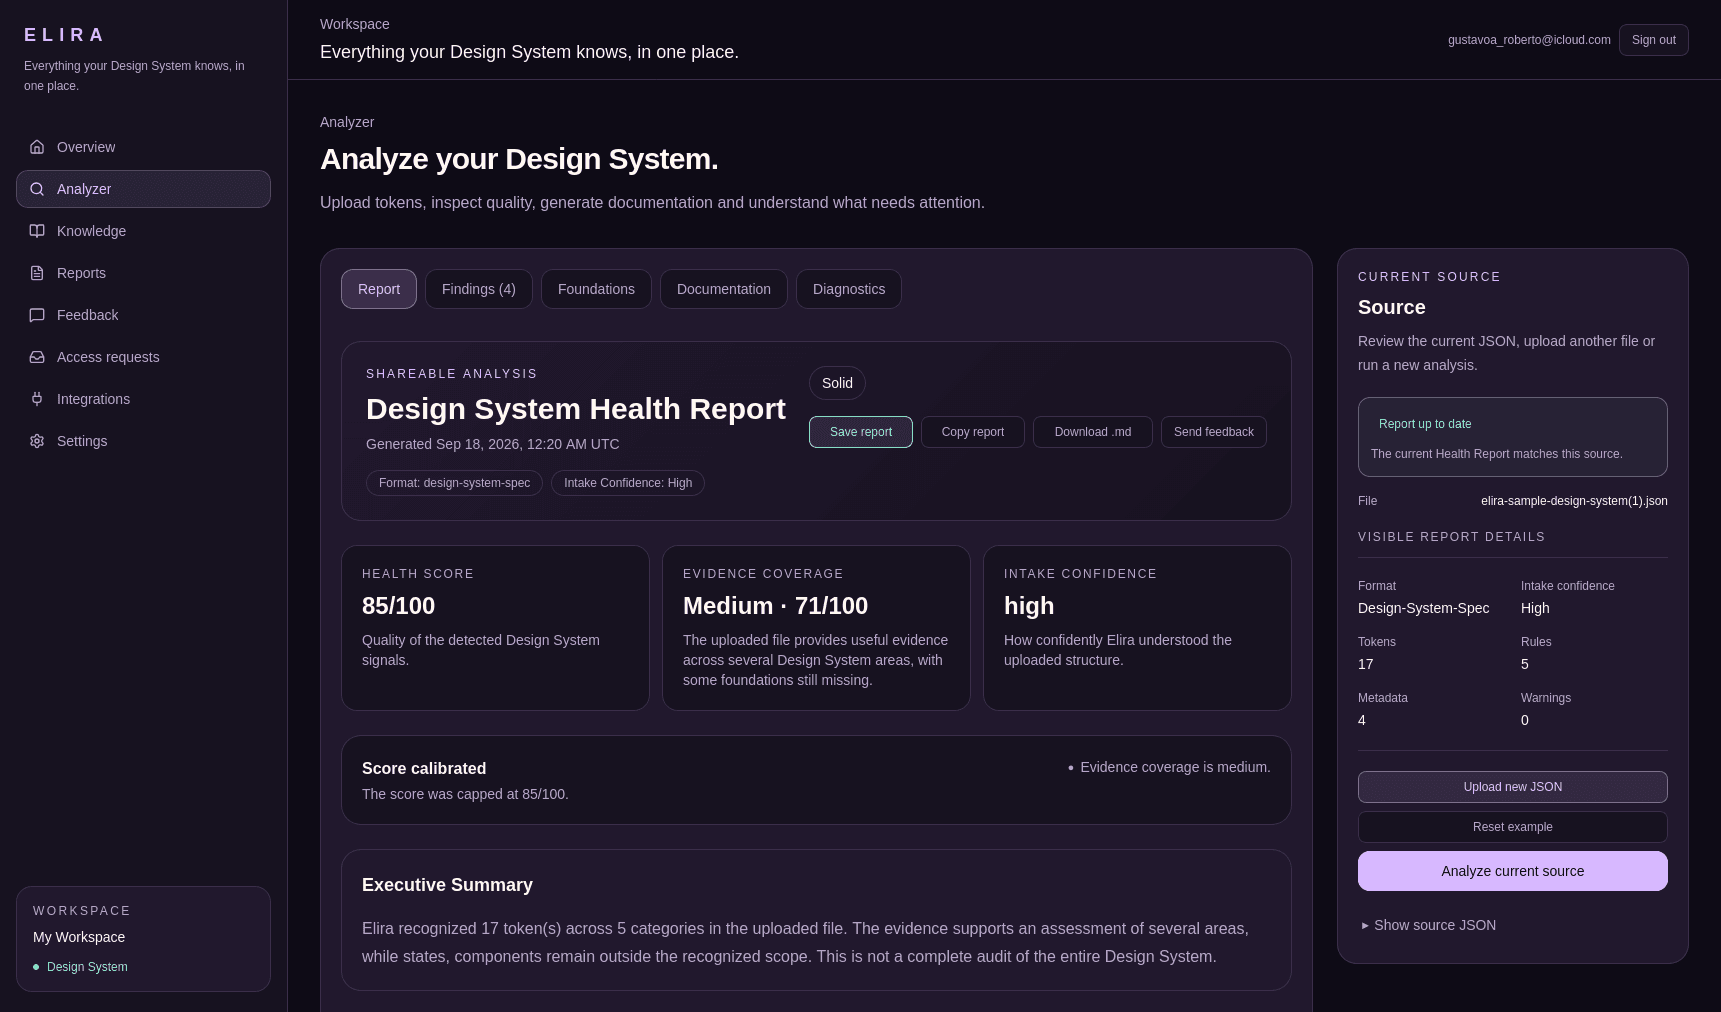Click the gustavoa_roberto@icloud.com email
Viewport: 1721px width, 1012px height.
point(1529,40)
